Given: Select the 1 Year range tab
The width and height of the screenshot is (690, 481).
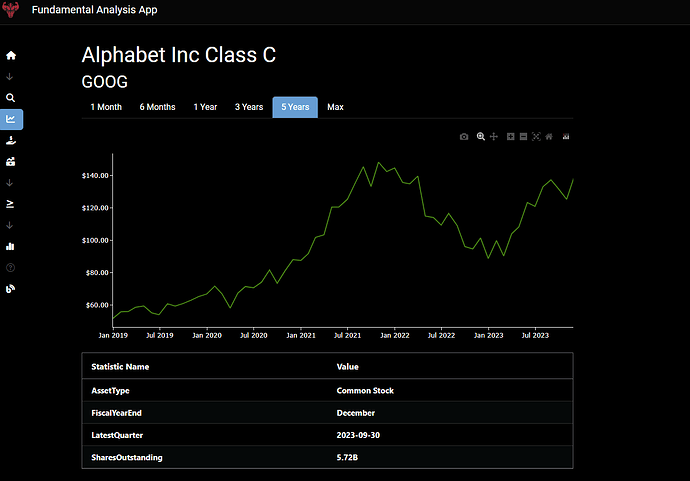Looking at the screenshot, I should point(206,107).
